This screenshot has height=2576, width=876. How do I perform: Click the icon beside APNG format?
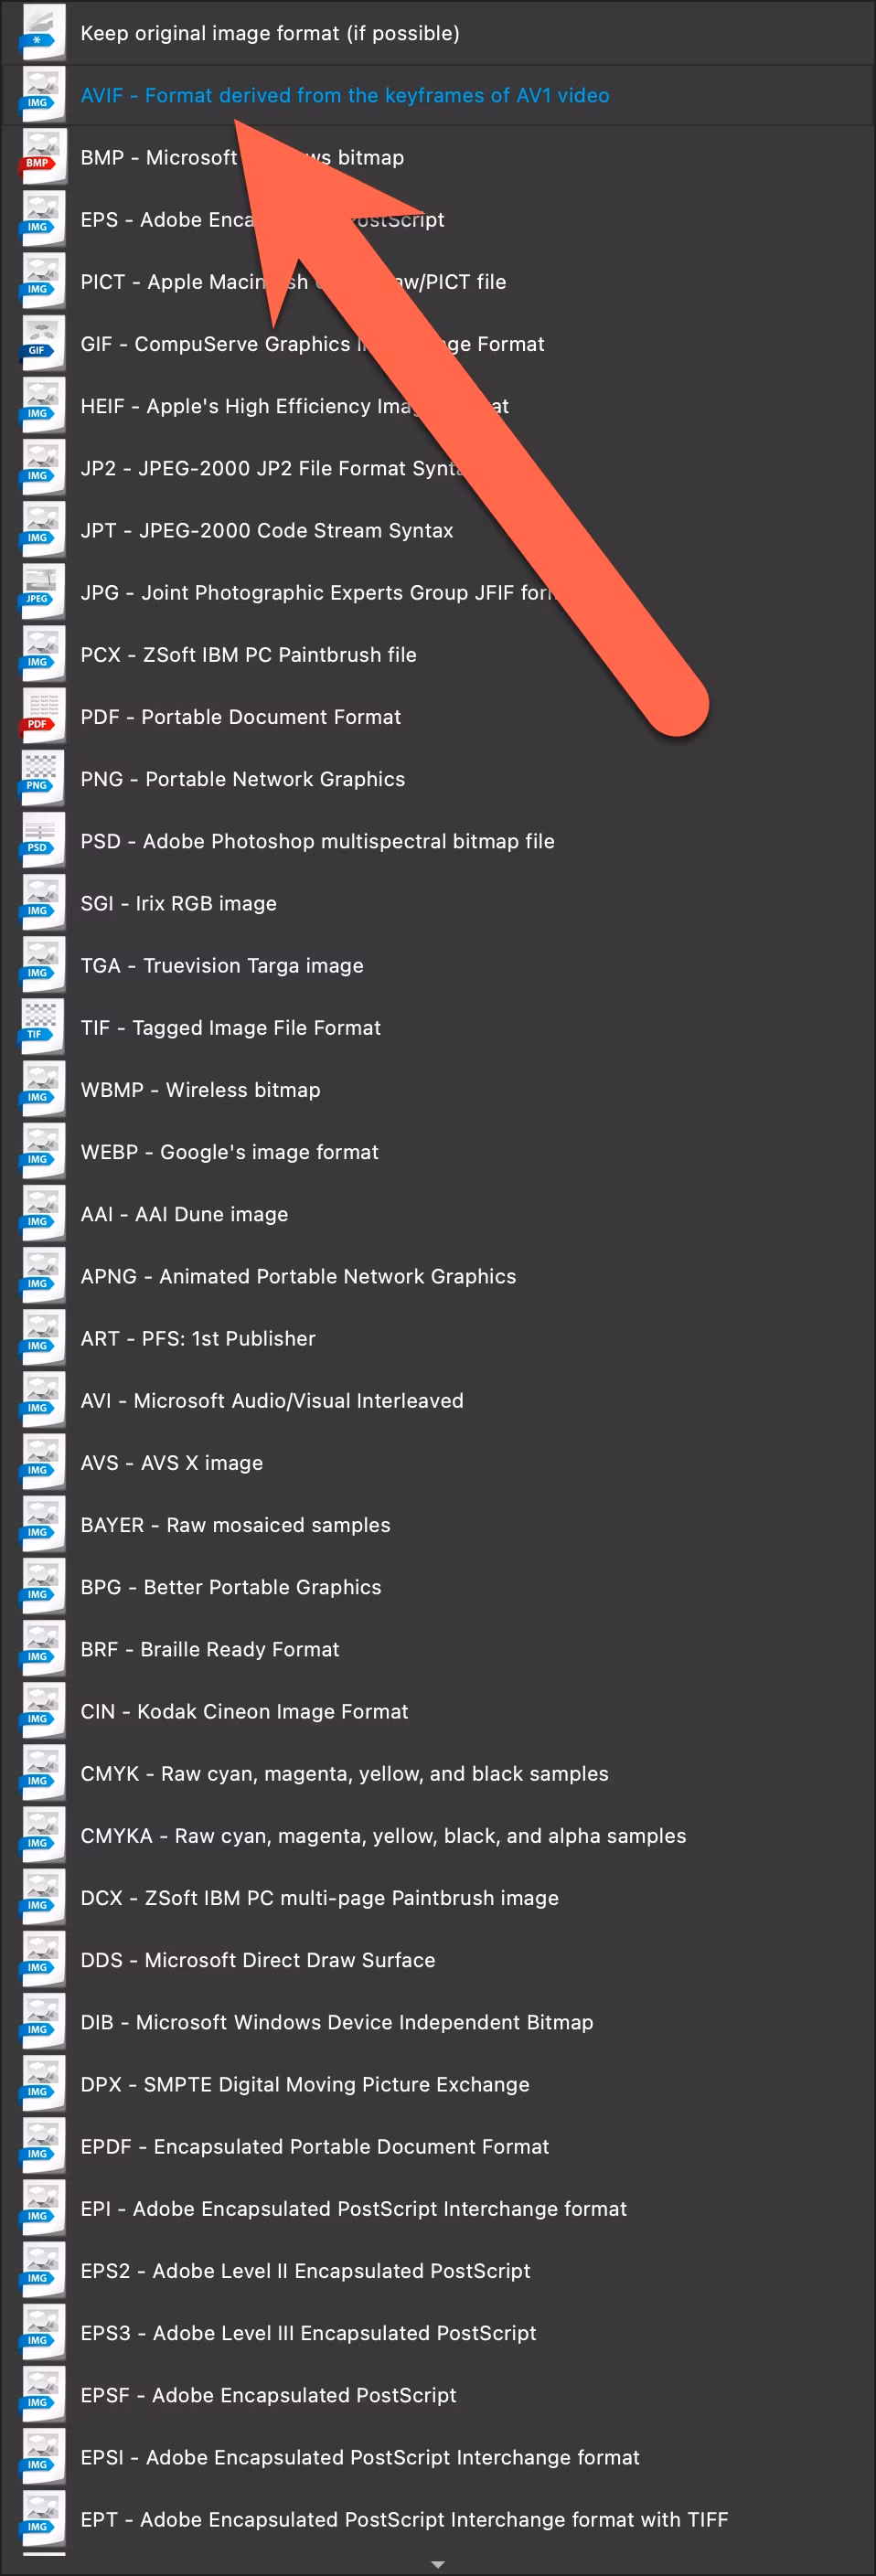[x=42, y=1276]
